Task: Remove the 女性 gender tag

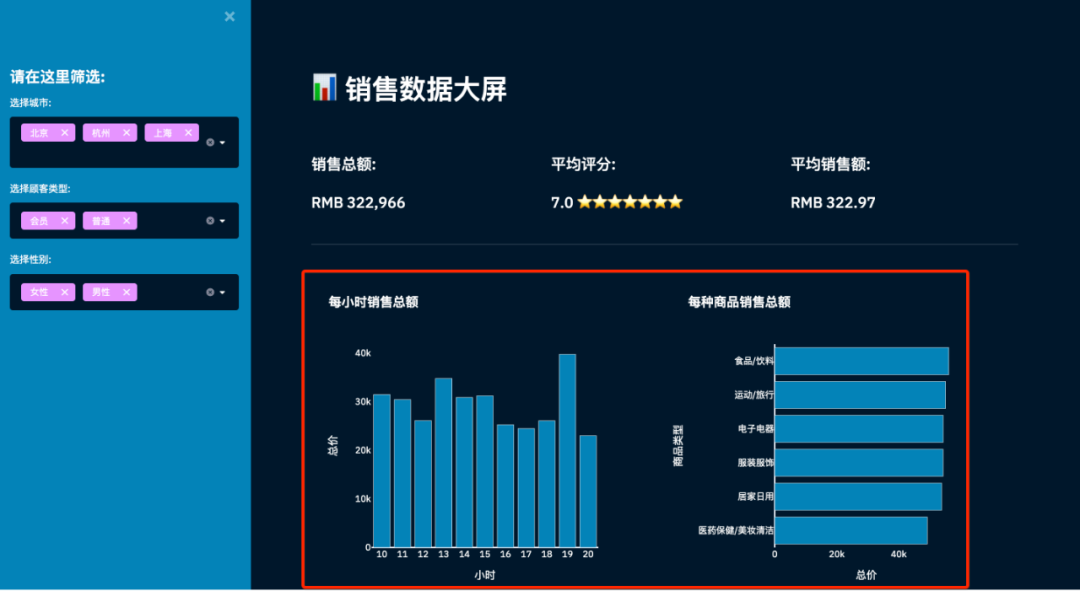Action: point(64,292)
